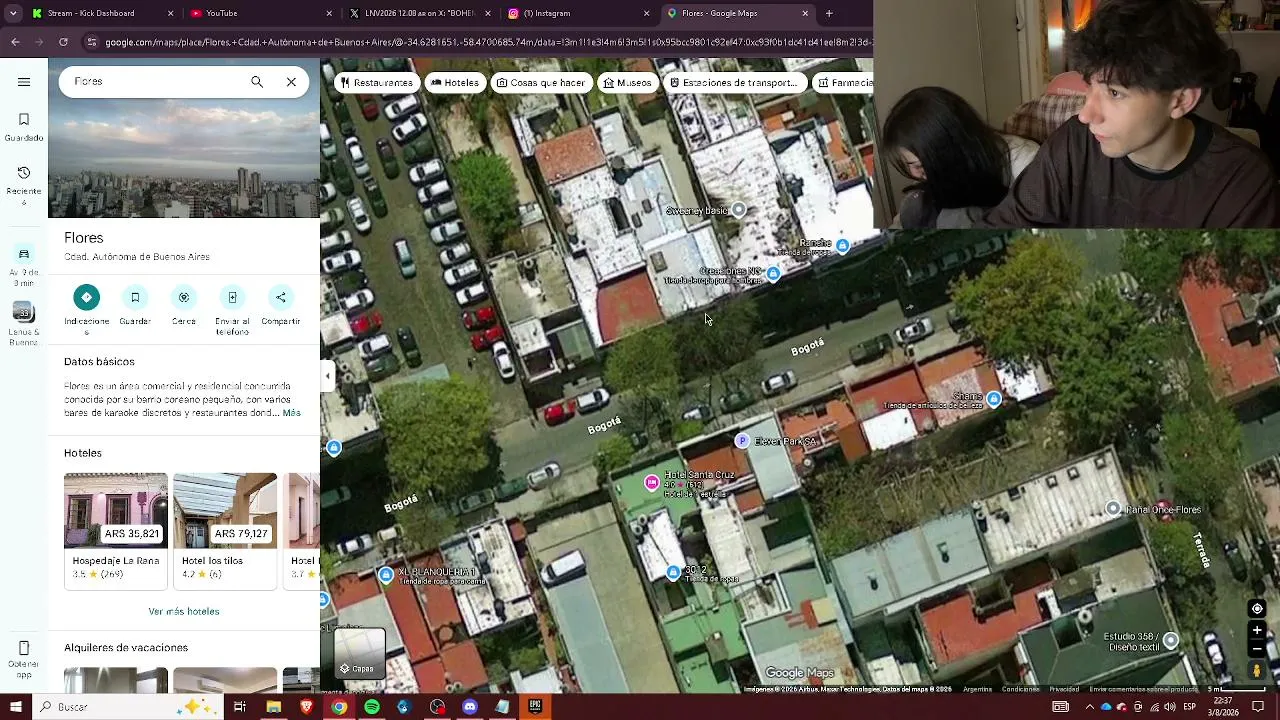Click the Eleven Park SA parking pin

pyautogui.click(x=742, y=441)
